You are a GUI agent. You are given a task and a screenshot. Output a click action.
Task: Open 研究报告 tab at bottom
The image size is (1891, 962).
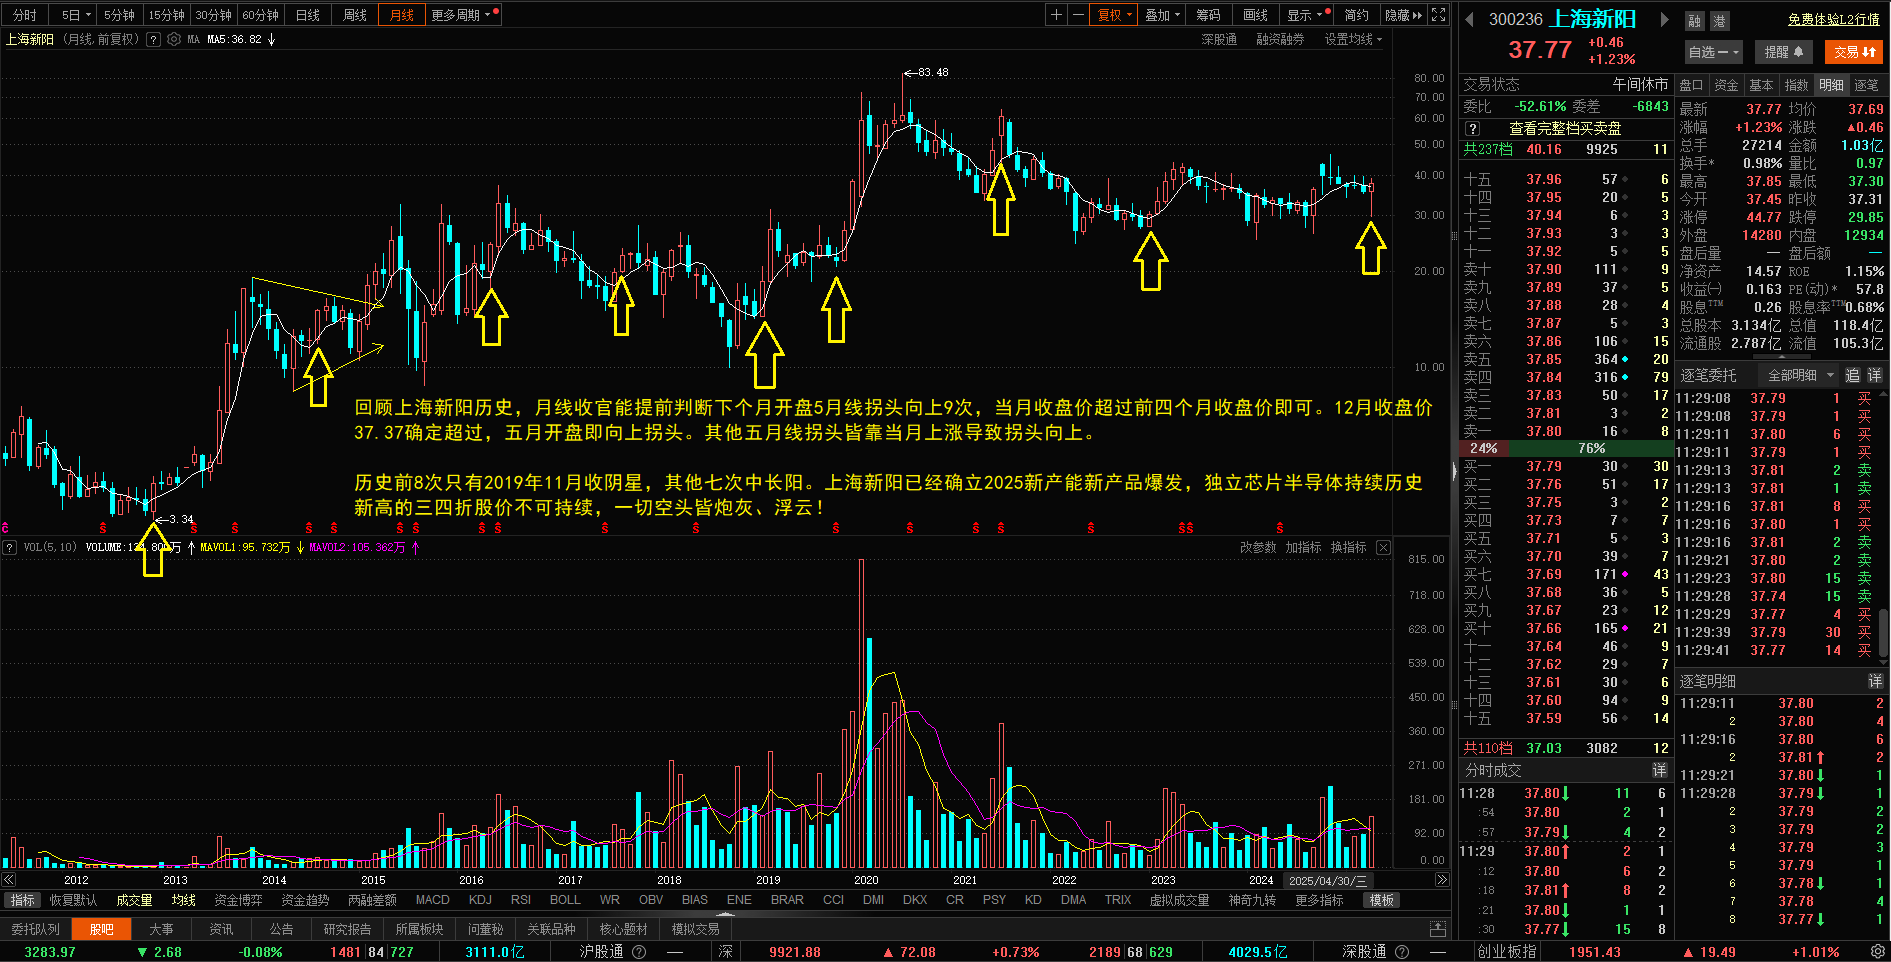click(347, 929)
